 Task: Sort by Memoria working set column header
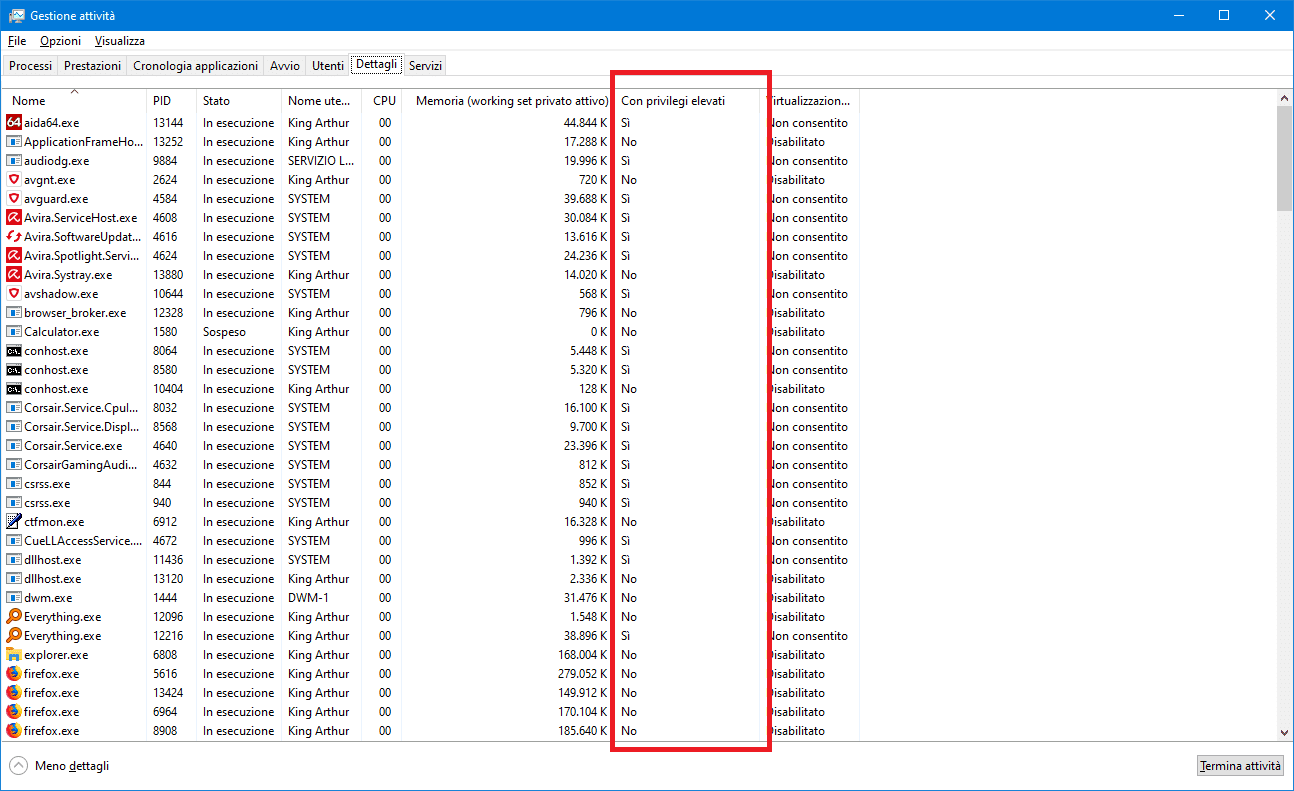[x=511, y=101]
